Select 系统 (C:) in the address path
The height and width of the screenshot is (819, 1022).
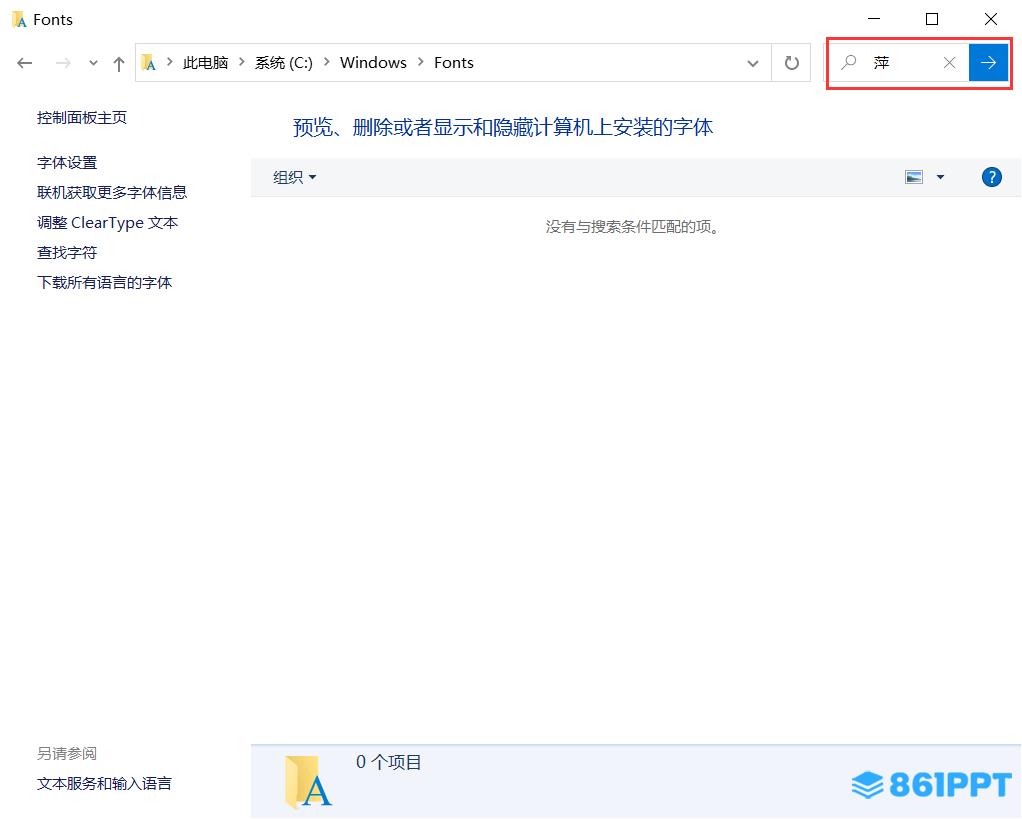point(284,63)
